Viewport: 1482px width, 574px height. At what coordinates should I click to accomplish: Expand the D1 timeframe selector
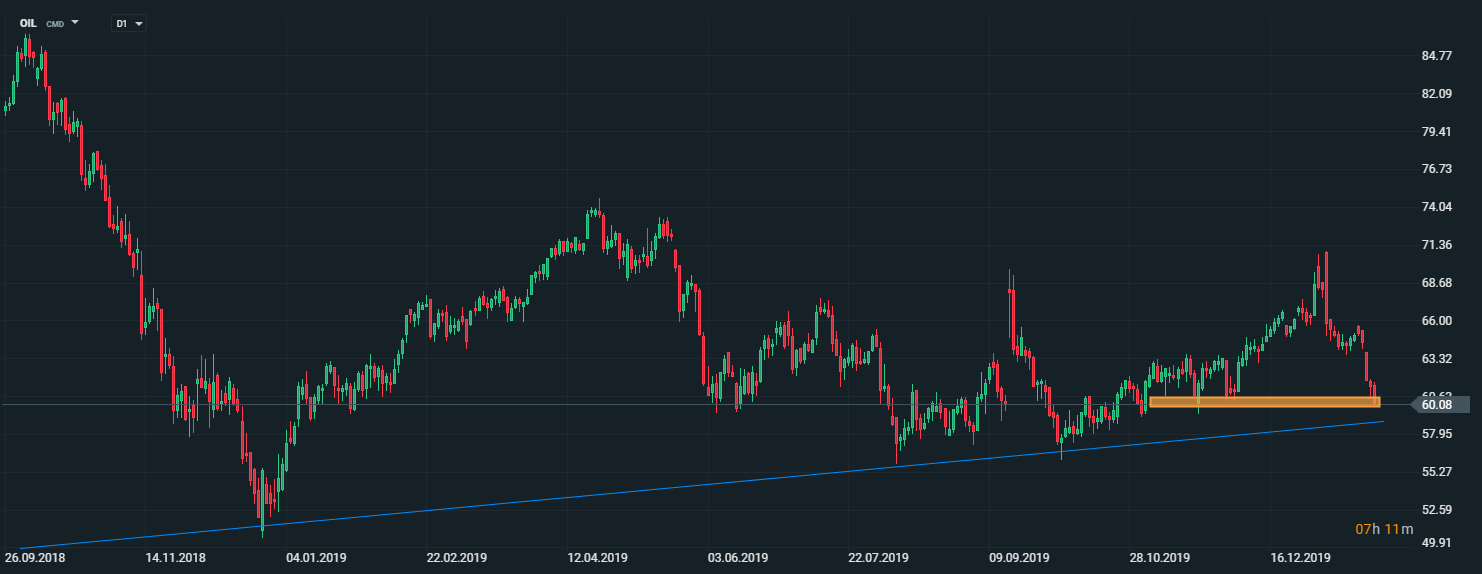point(139,23)
